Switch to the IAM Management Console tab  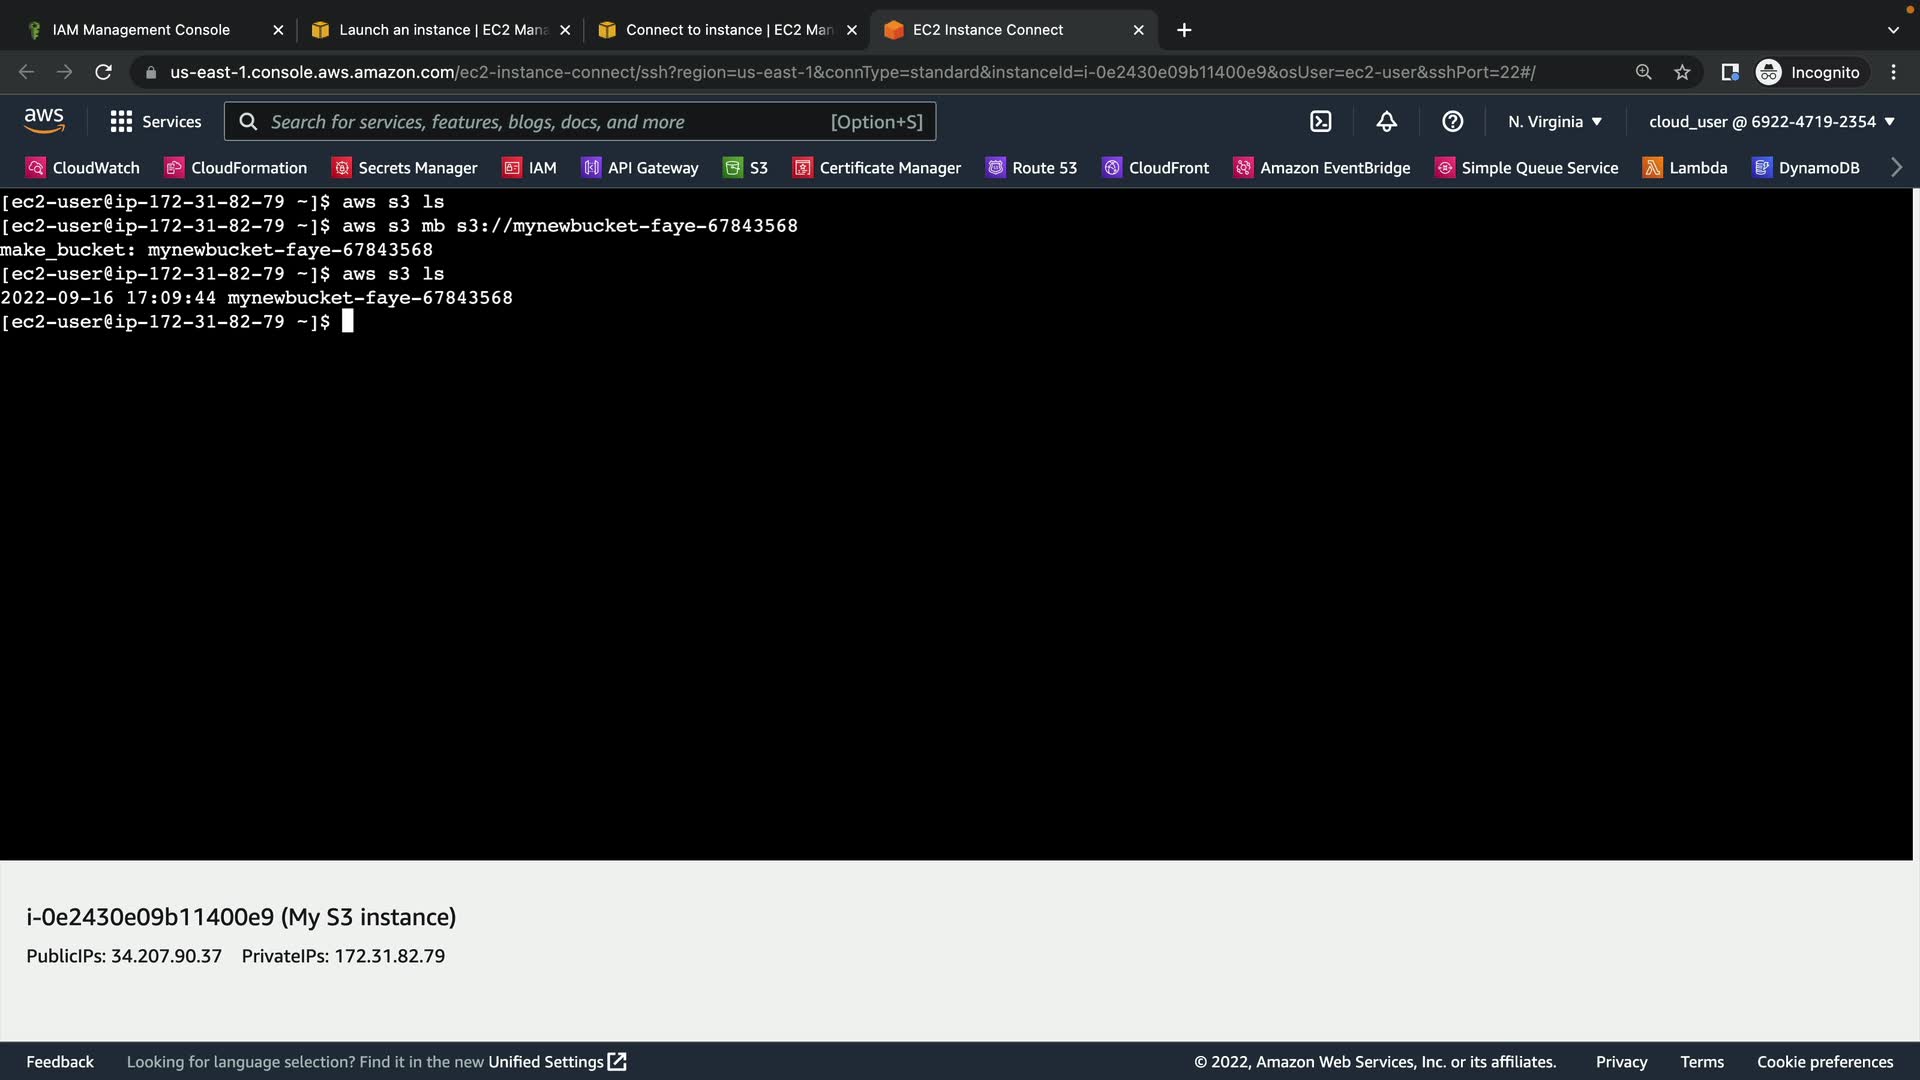pyautogui.click(x=141, y=30)
